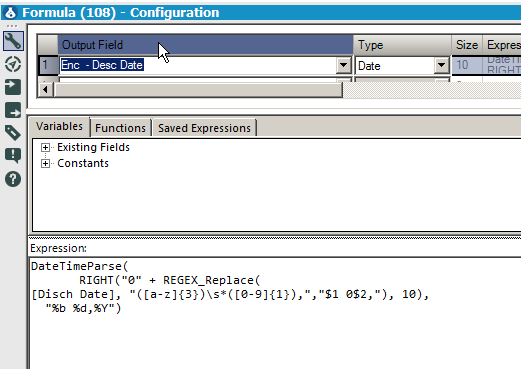Click the Size column header
This screenshot has height=369, width=521.
click(x=467, y=45)
